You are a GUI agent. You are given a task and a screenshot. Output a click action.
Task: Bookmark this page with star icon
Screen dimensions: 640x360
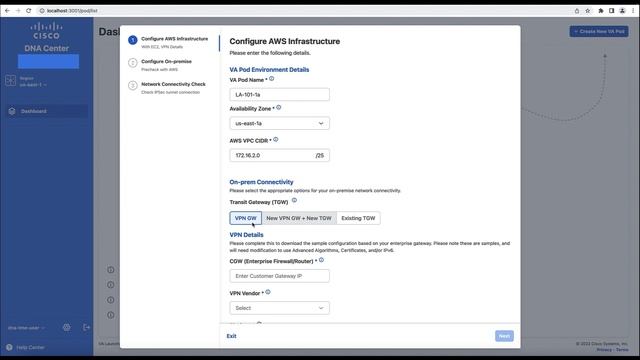pyautogui.click(x=588, y=11)
